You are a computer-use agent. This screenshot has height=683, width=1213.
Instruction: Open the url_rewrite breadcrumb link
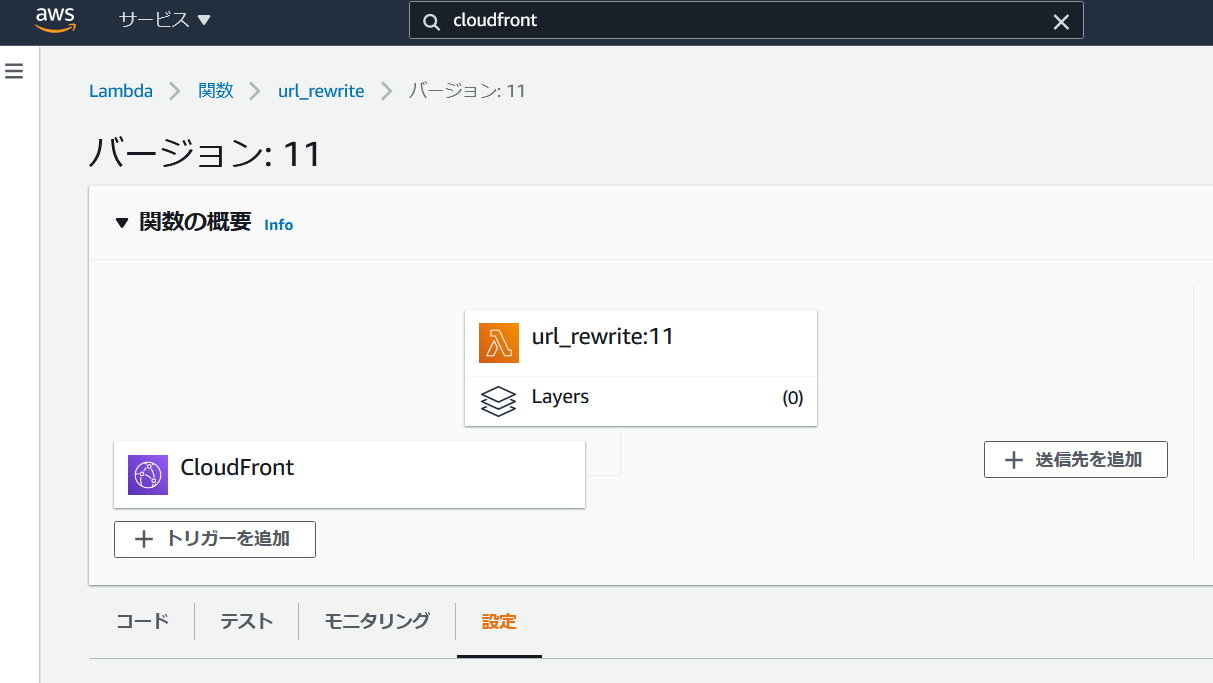pyautogui.click(x=321, y=90)
